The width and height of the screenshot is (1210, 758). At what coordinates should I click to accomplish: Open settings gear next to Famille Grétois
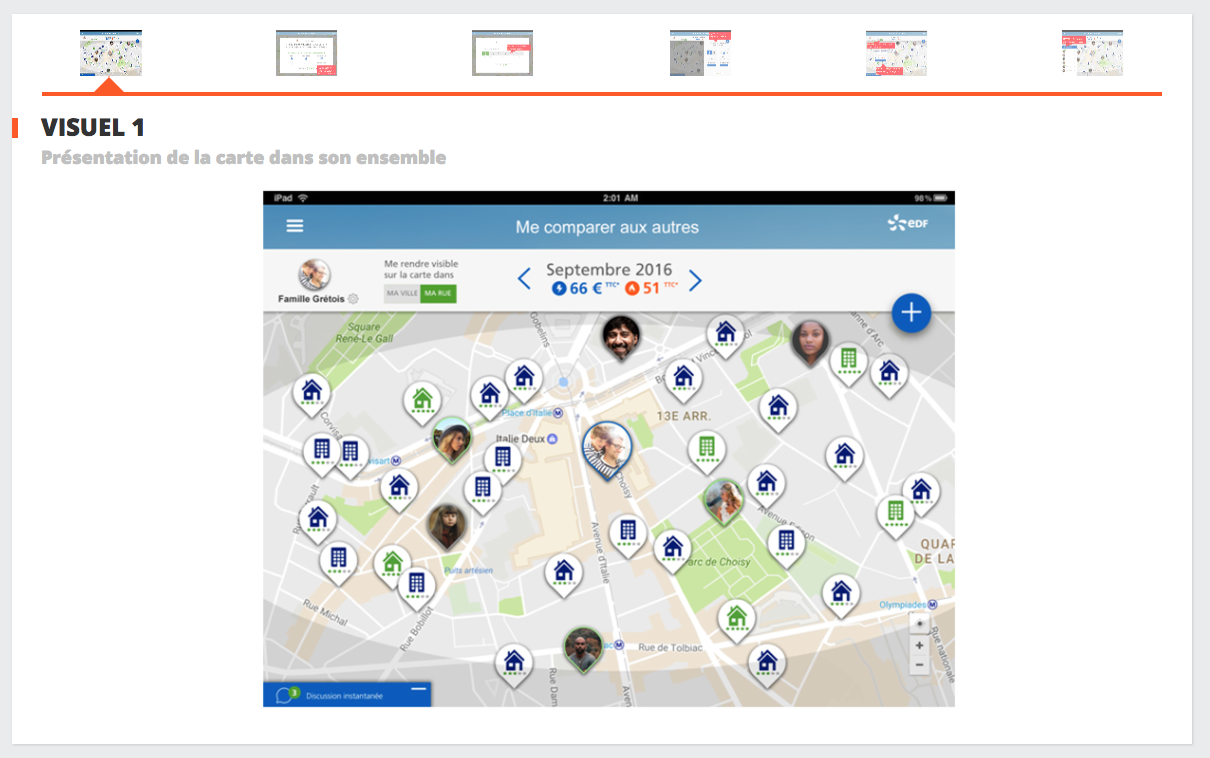click(x=353, y=299)
